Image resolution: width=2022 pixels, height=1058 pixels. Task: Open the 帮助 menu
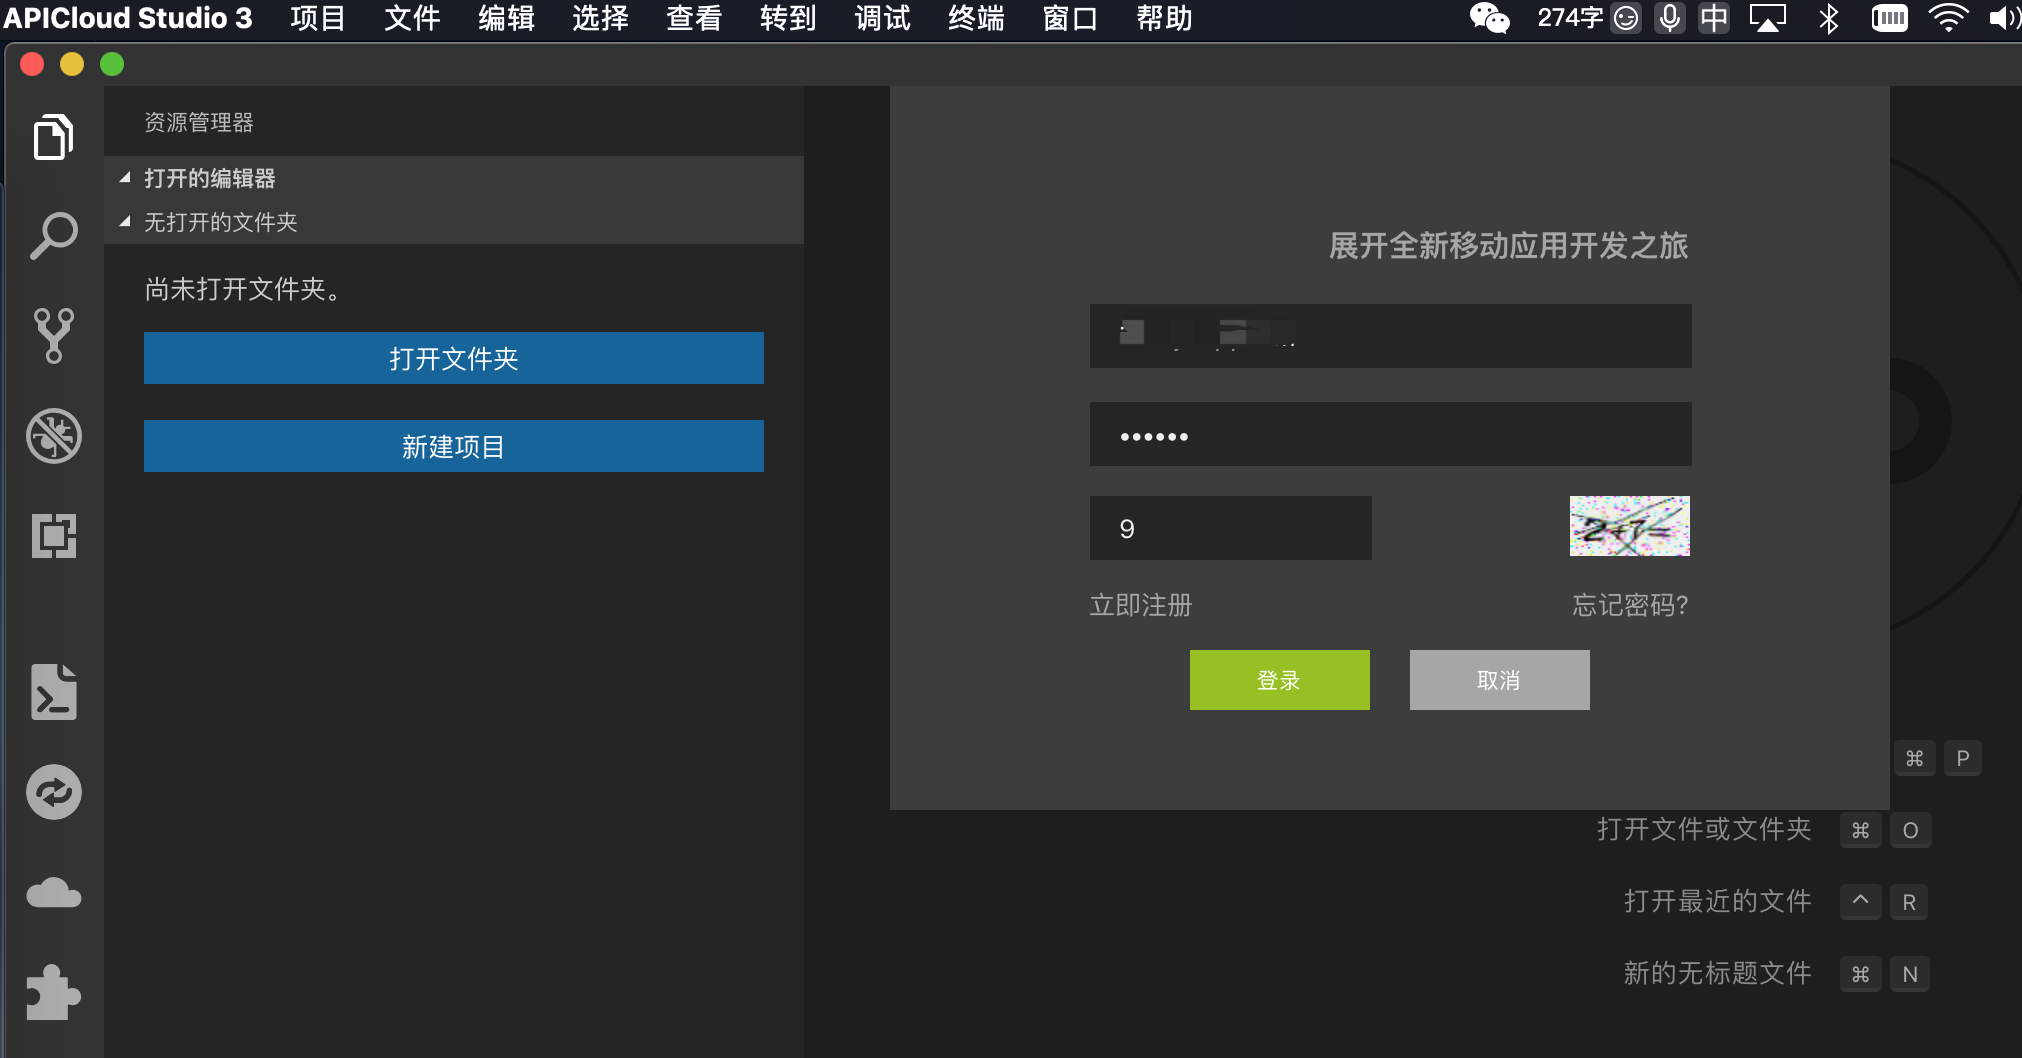pyautogui.click(x=1164, y=18)
